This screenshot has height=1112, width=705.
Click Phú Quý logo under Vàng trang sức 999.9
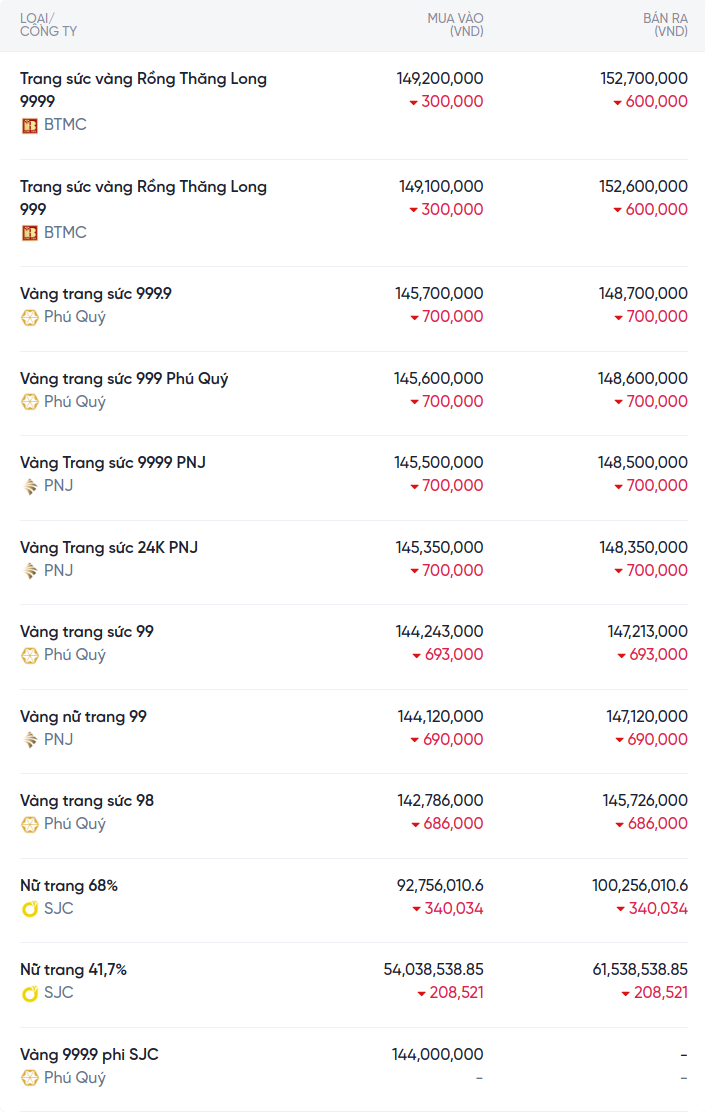(30, 317)
